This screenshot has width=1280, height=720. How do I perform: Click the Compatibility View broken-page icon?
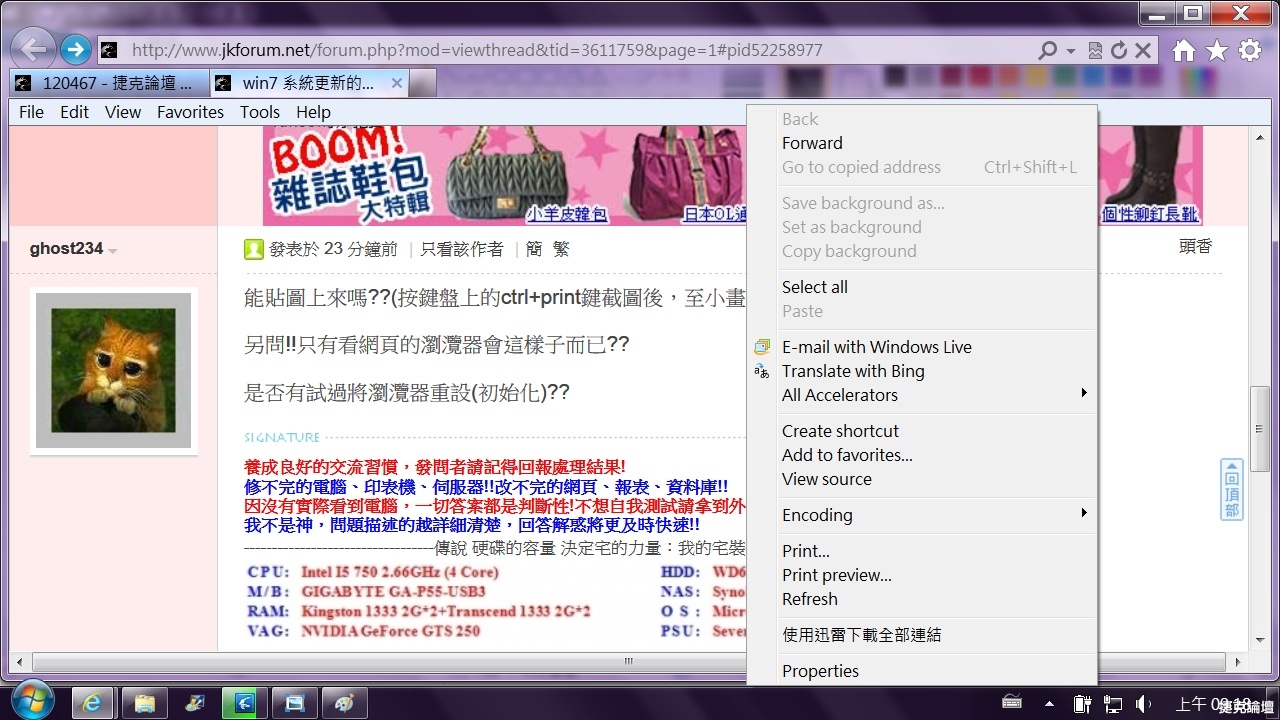coord(1096,50)
